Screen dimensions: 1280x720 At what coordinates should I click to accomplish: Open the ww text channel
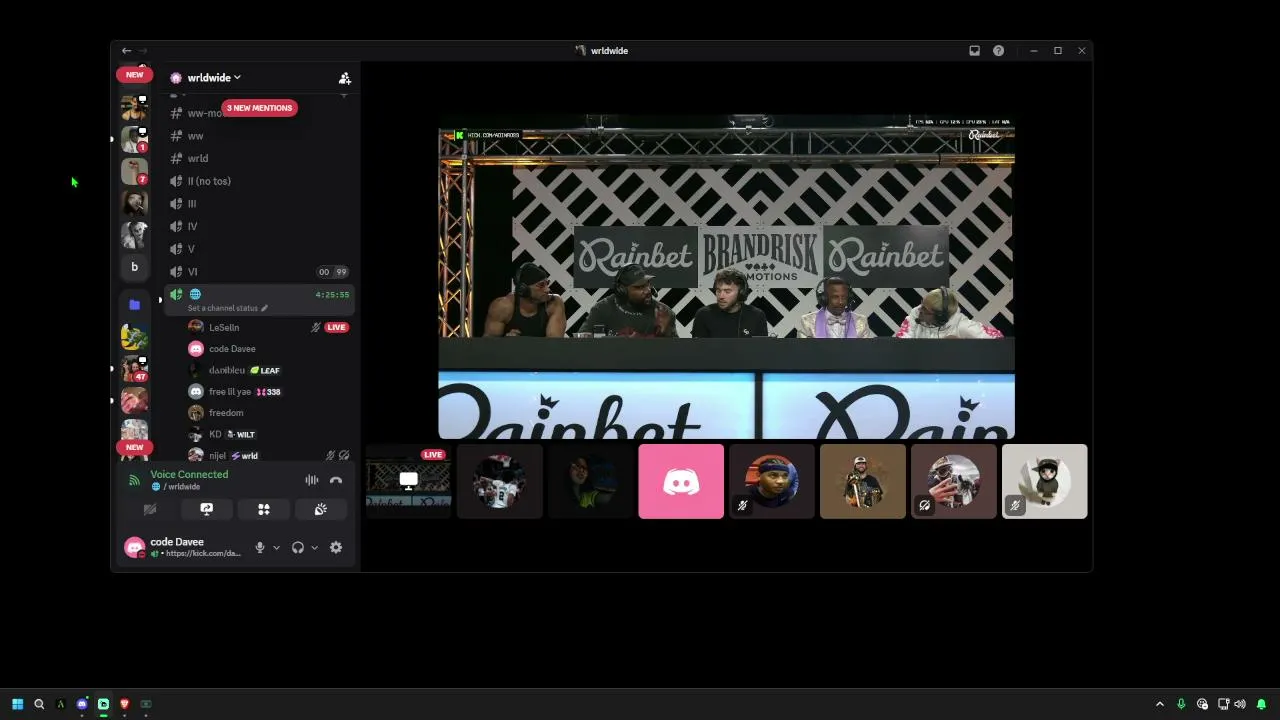pyautogui.click(x=258, y=136)
